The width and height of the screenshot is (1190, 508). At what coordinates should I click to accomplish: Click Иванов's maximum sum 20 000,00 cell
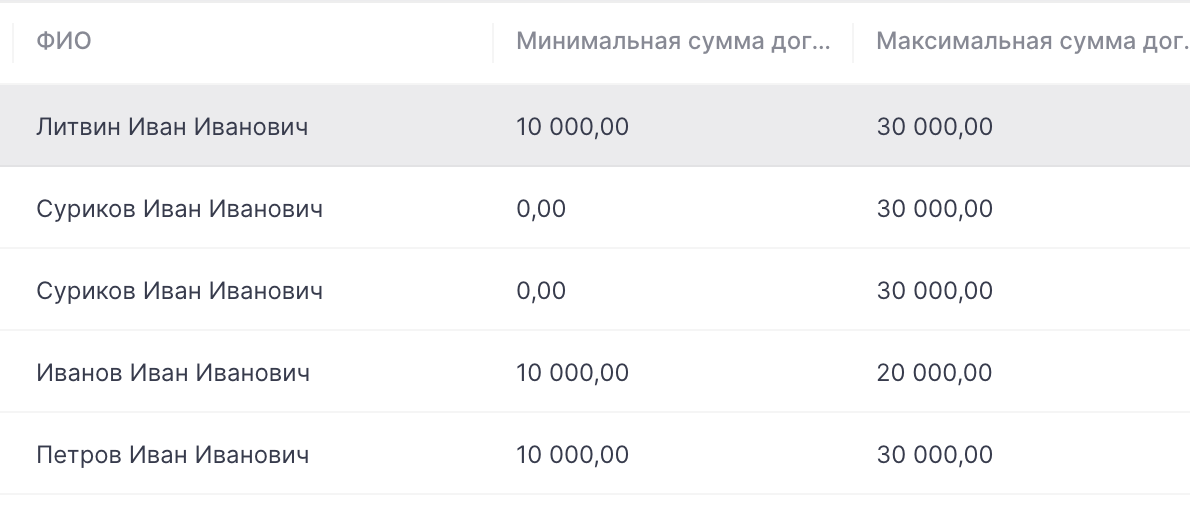[x=935, y=373]
